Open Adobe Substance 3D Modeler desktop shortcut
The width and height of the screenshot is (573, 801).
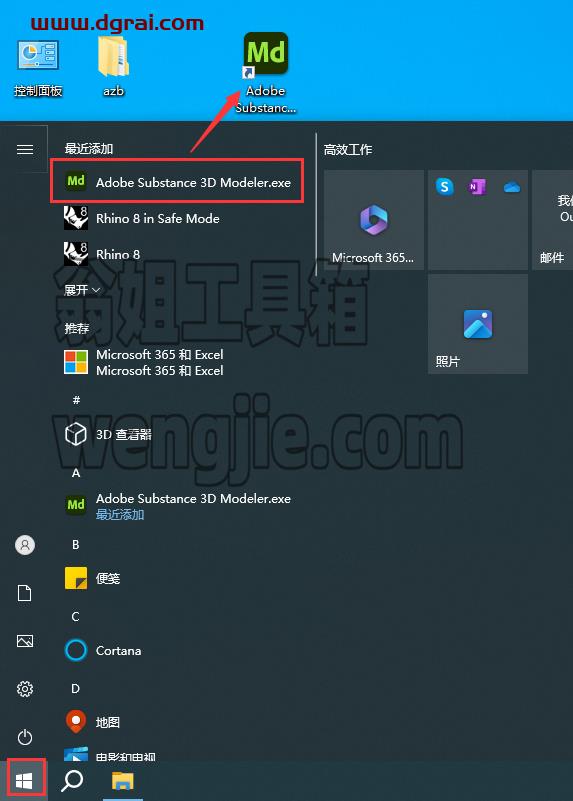(266, 72)
